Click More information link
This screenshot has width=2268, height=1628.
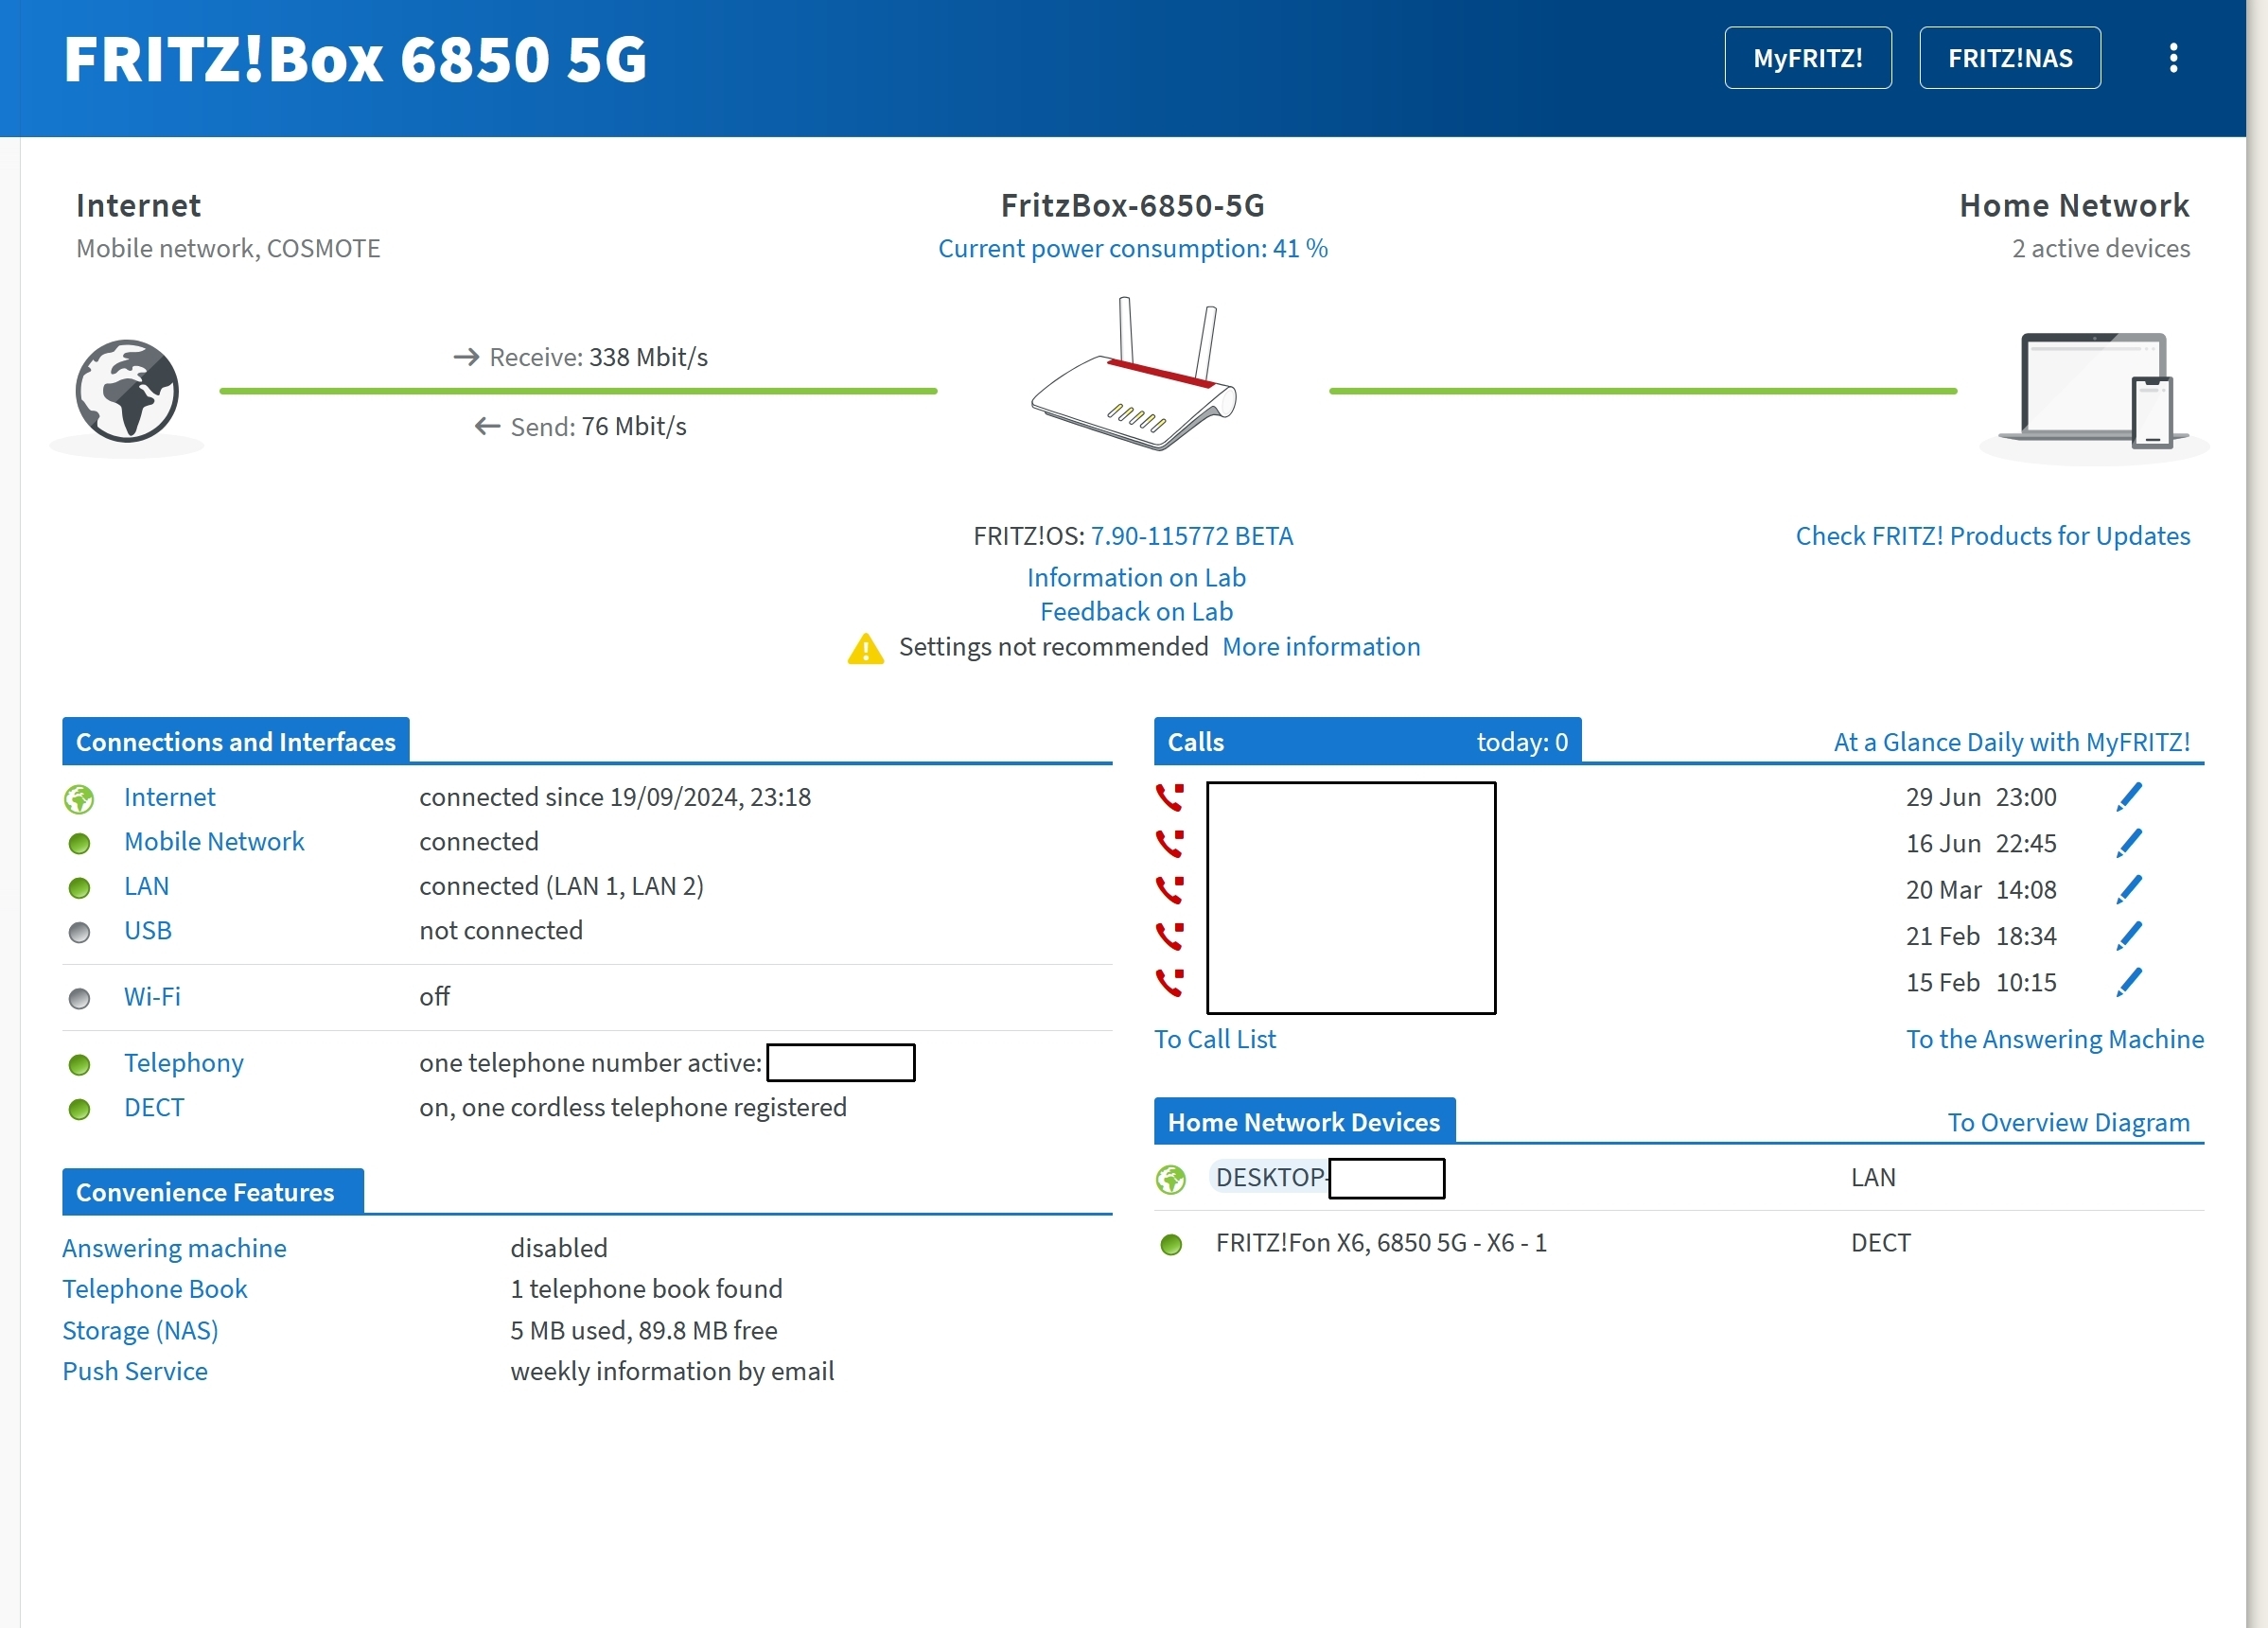click(x=1321, y=647)
